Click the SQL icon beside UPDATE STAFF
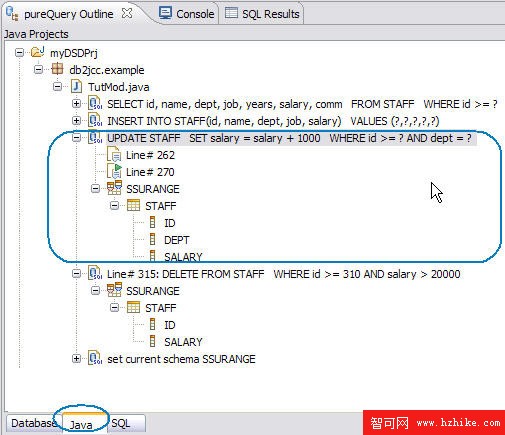This screenshot has height=435, width=505. tap(95, 138)
